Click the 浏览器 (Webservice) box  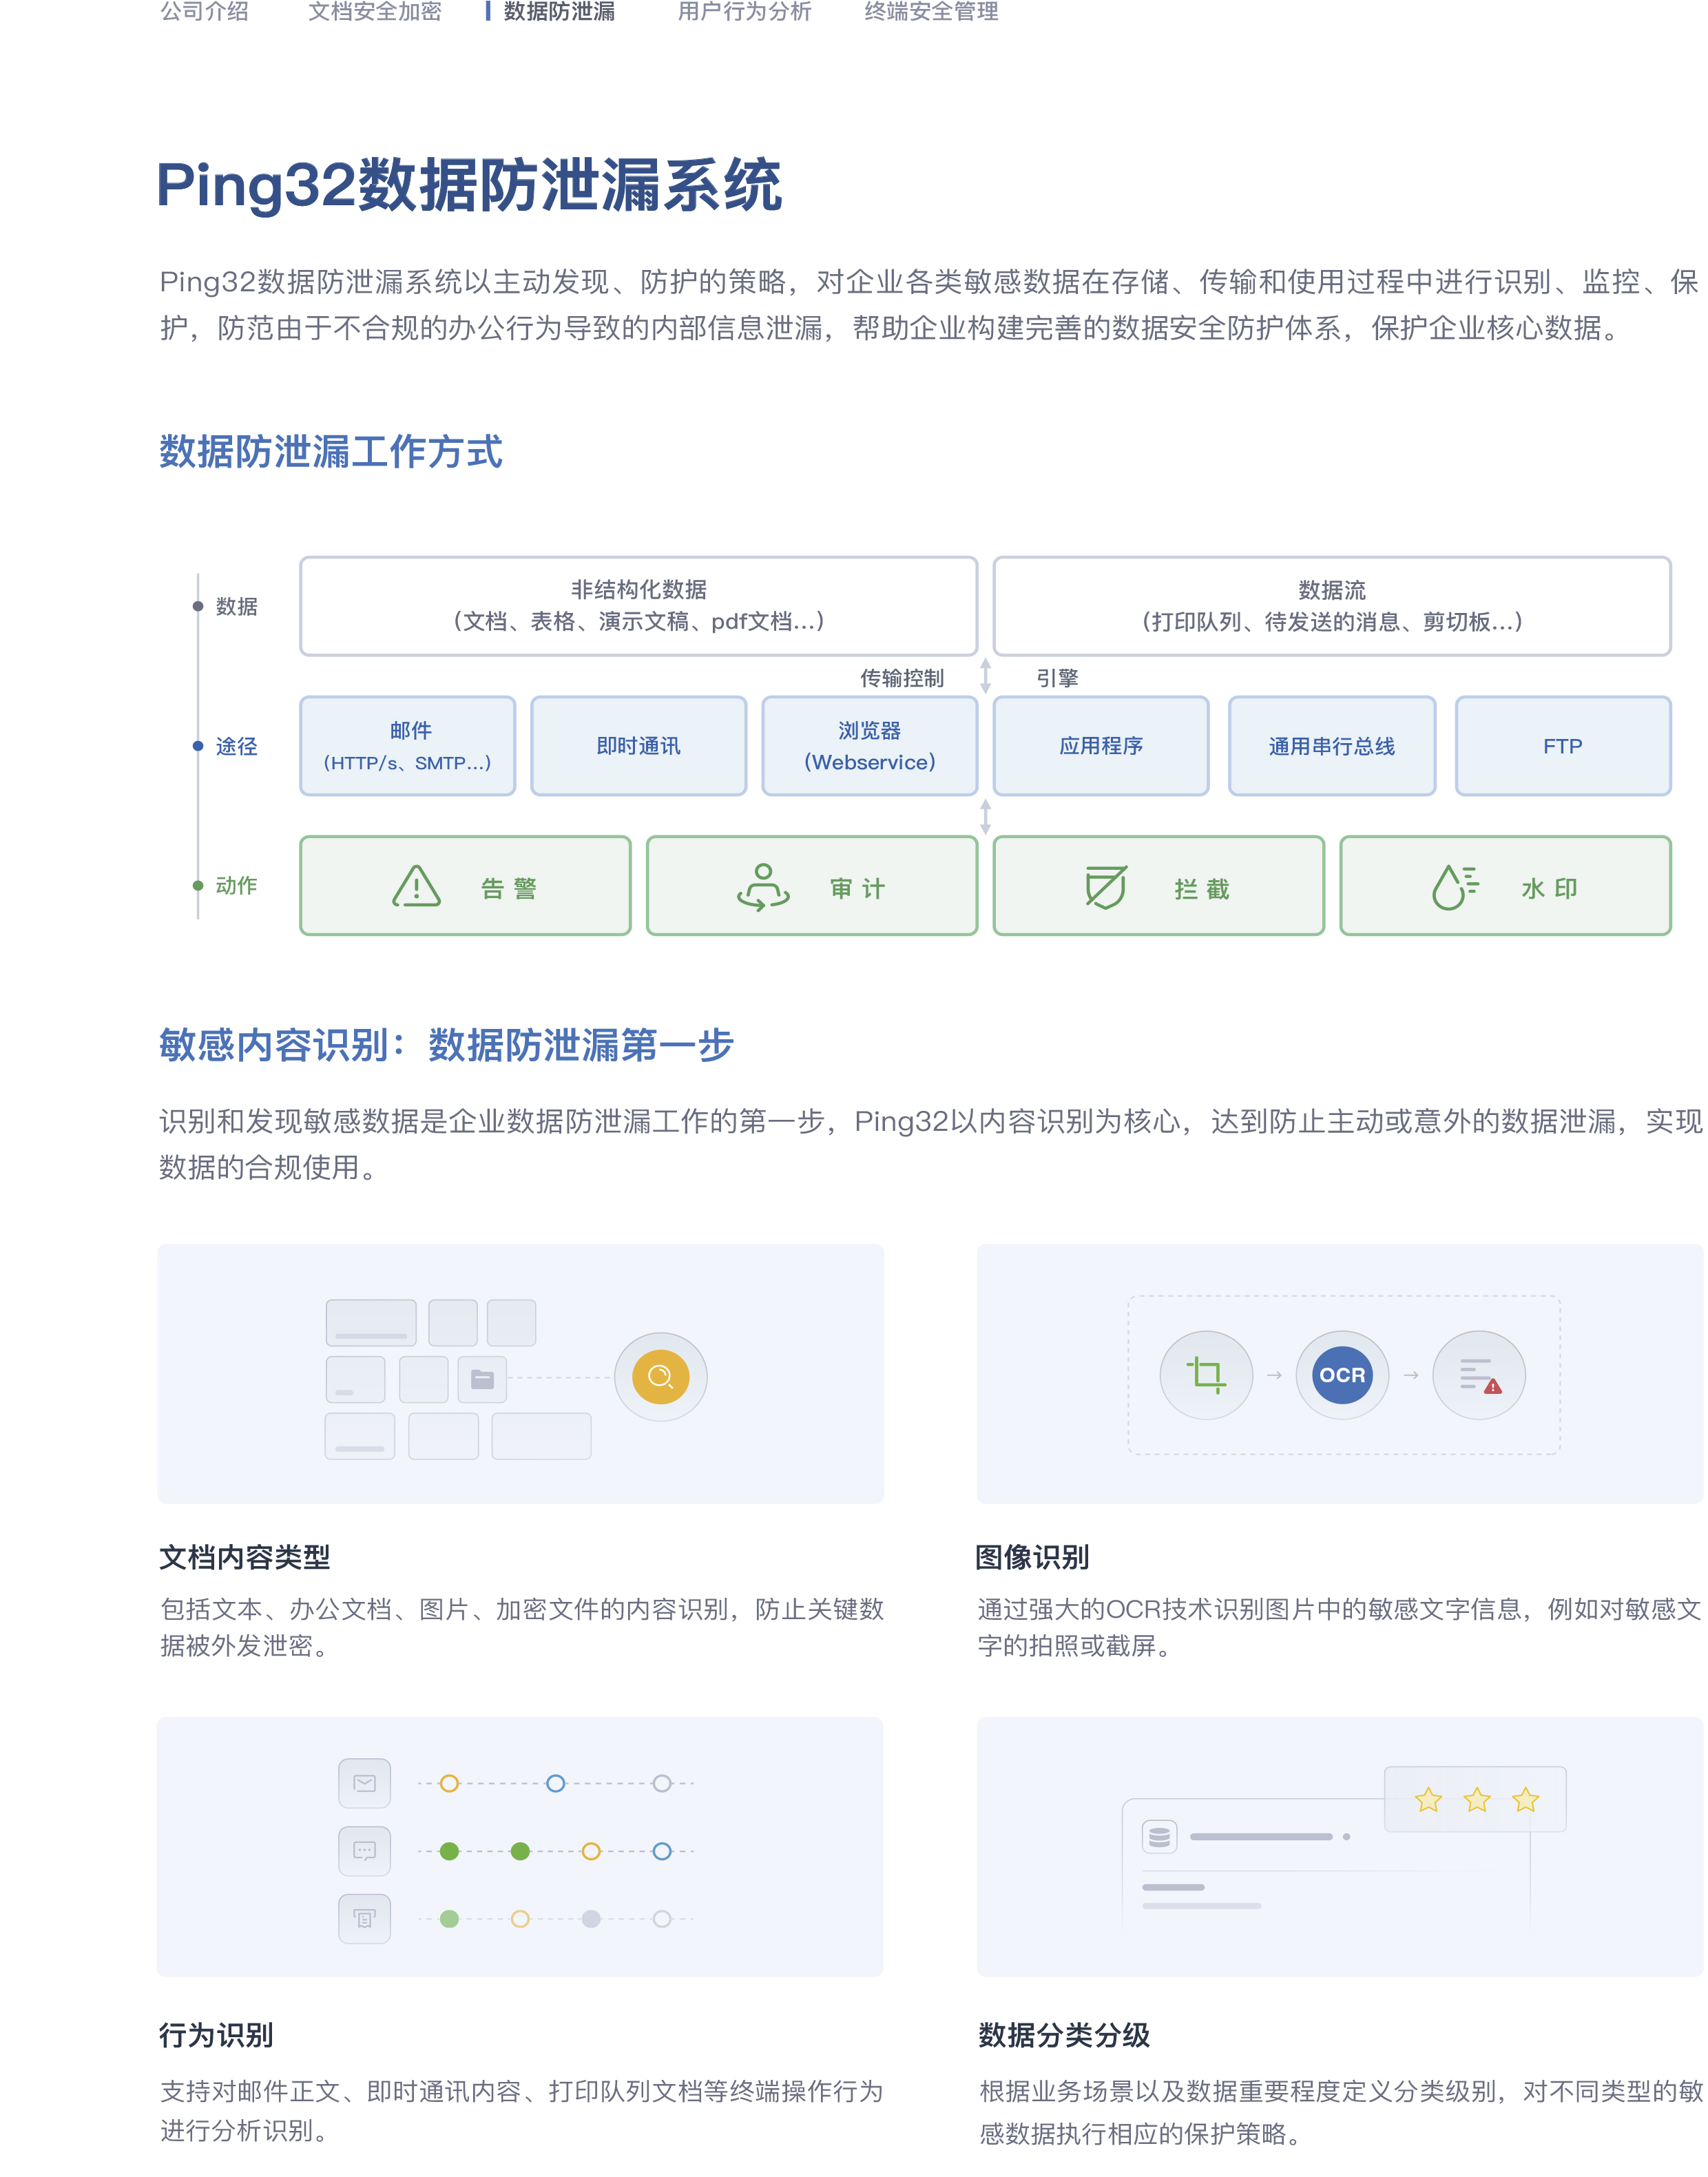[x=868, y=745]
